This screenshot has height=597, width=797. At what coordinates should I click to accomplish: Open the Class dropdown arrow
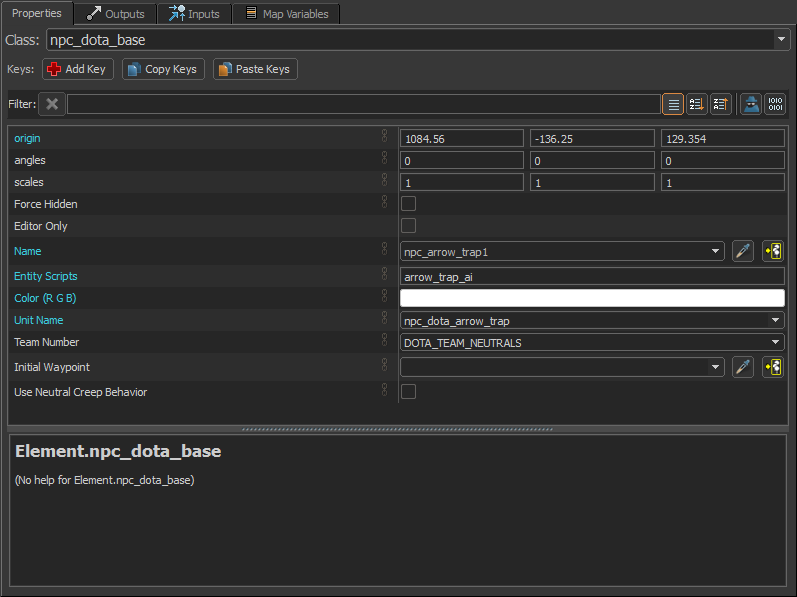781,39
